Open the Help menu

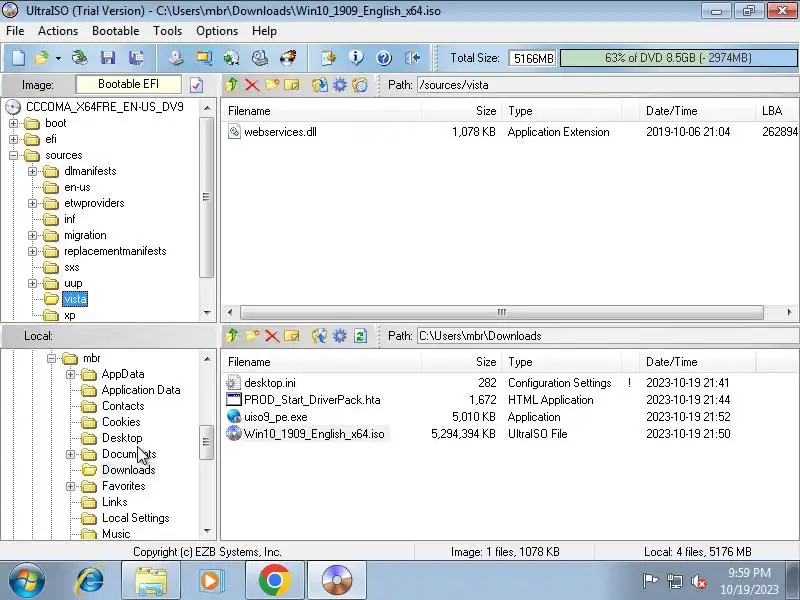tap(264, 31)
